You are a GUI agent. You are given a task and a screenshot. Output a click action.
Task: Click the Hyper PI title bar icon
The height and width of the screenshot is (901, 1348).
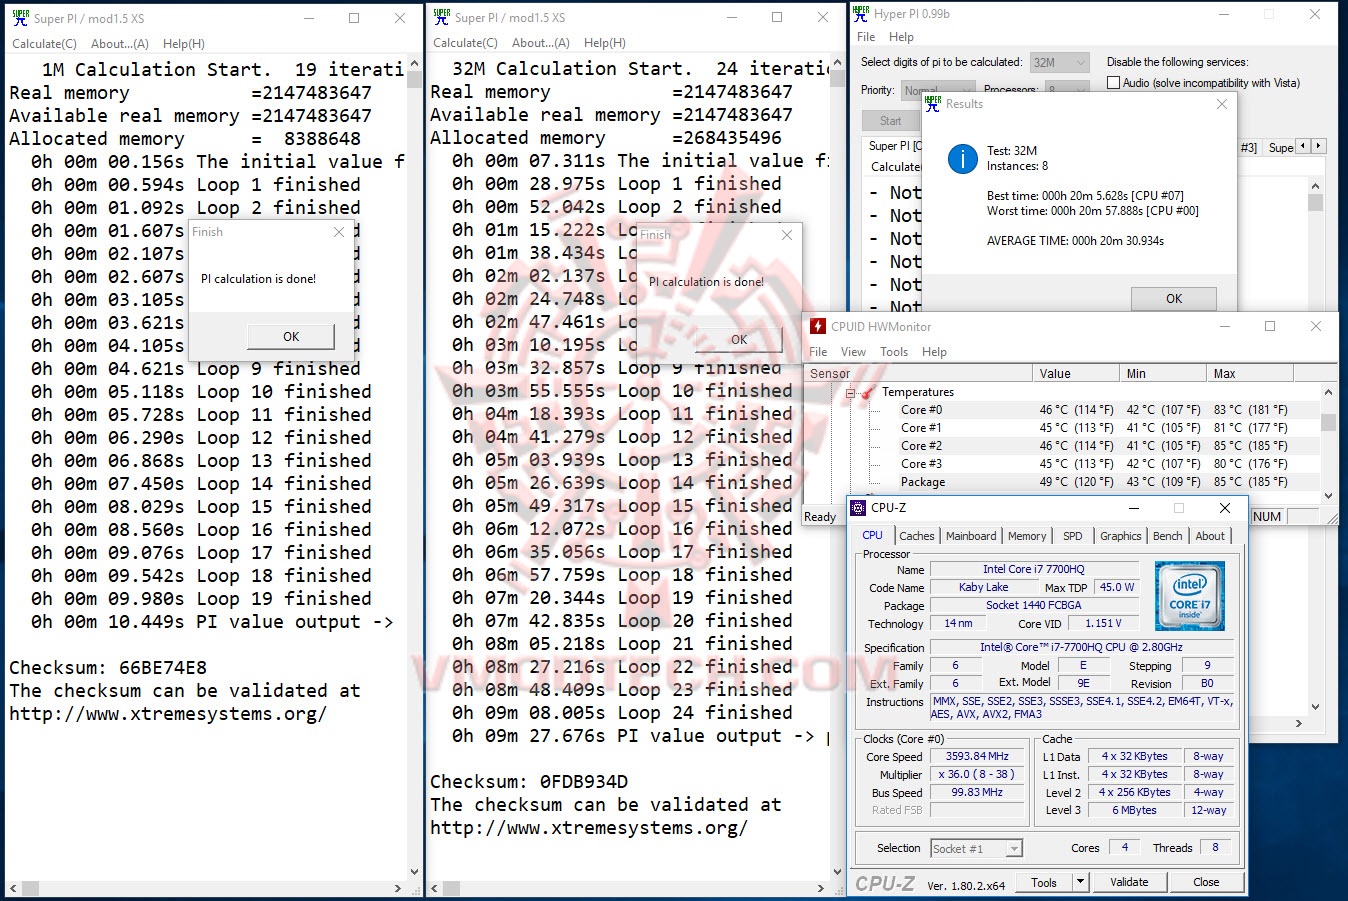(x=861, y=14)
